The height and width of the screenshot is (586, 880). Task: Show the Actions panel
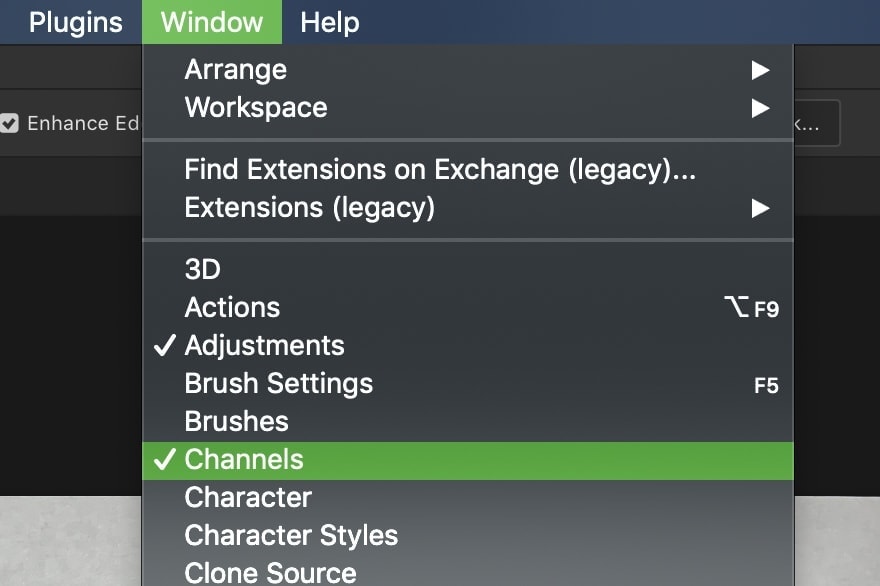click(468, 308)
